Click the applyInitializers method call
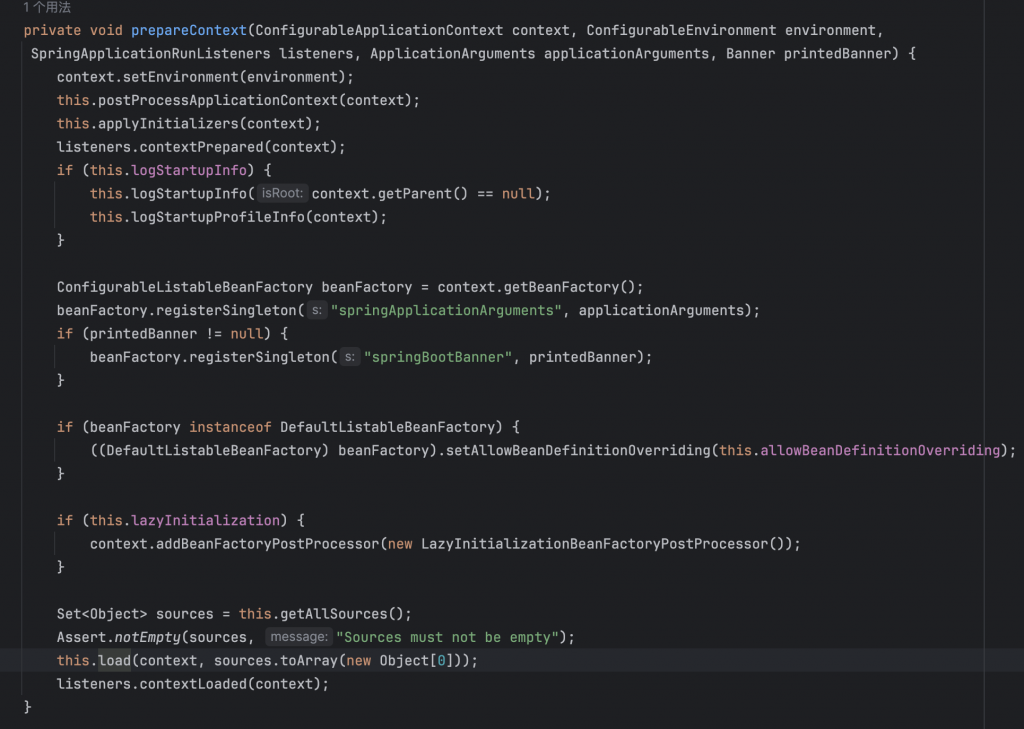 point(168,123)
